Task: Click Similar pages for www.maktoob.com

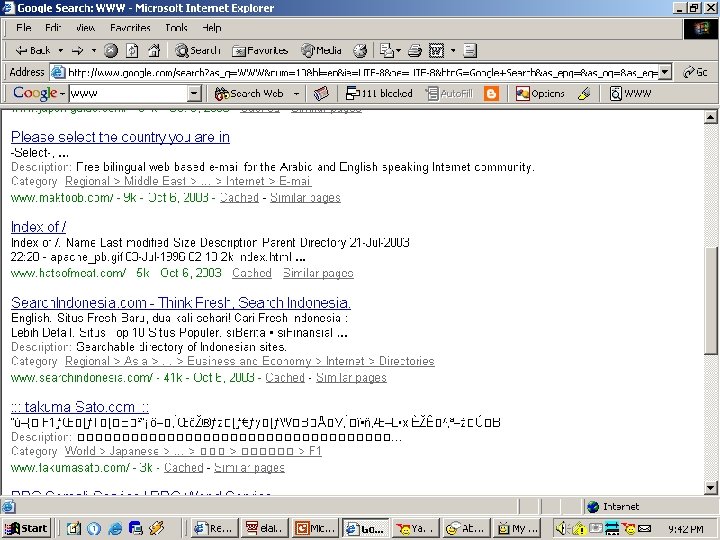Action: [x=305, y=198]
